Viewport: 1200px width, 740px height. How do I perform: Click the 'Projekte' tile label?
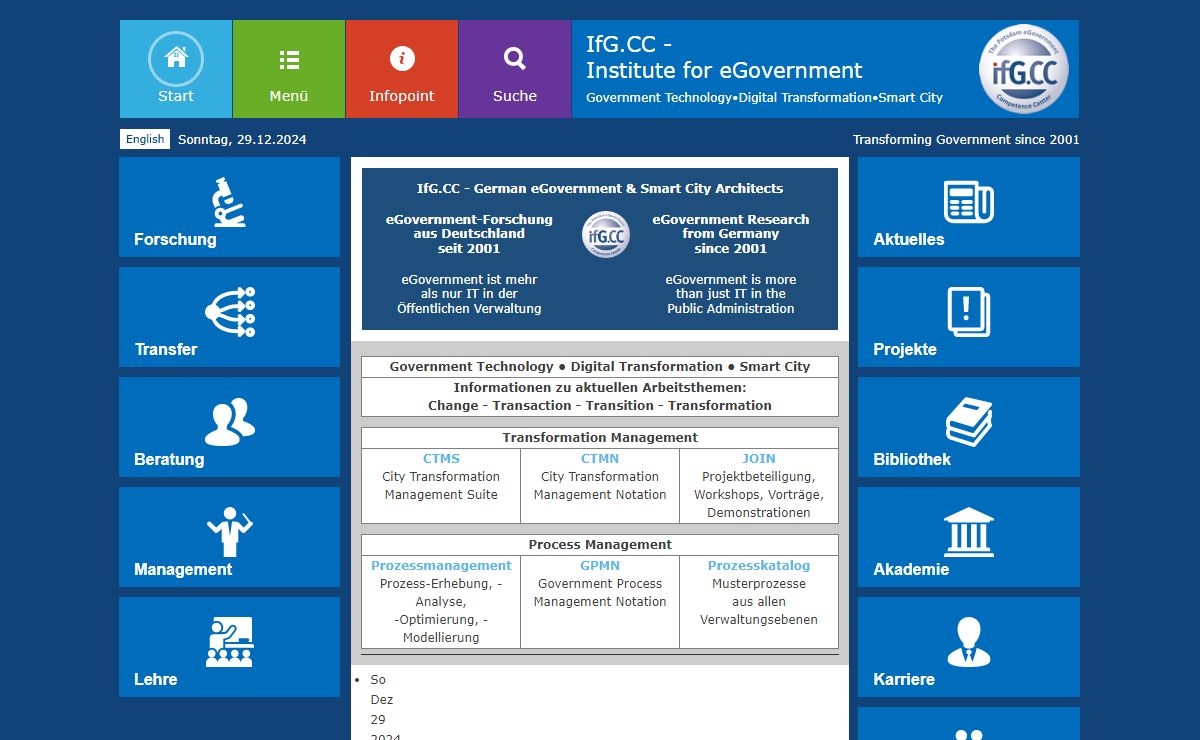click(x=905, y=350)
